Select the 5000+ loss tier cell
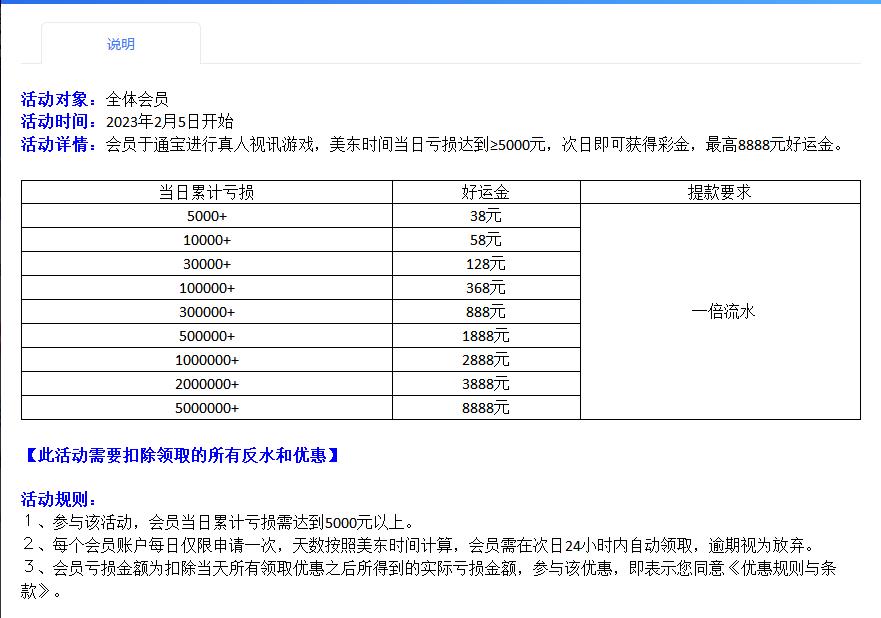The height and width of the screenshot is (618, 881). [207, 216]
